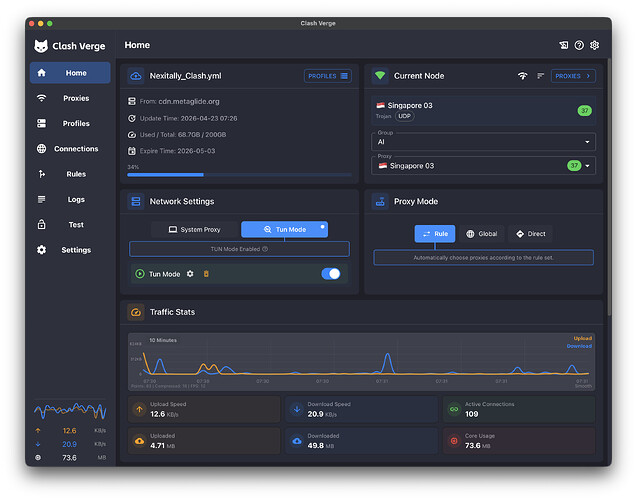The width and height of the screenshot is (637, 500).
Task: Click the Active Connections 109 card
Action: pyautogui.click(x=519, y=409)
